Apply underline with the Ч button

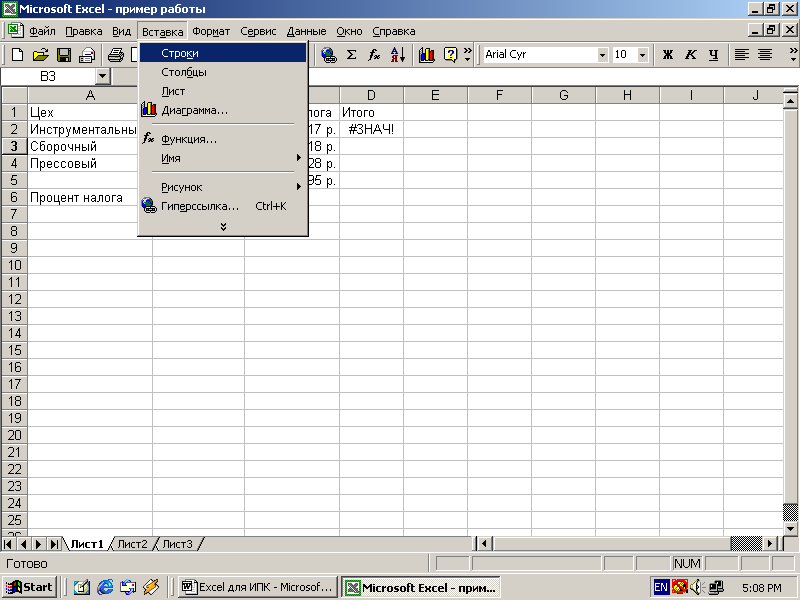click(x=714, y=55)
